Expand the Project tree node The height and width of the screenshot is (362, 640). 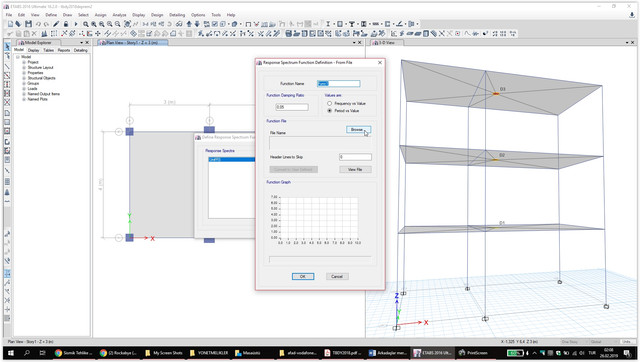[x=24, y=62]
